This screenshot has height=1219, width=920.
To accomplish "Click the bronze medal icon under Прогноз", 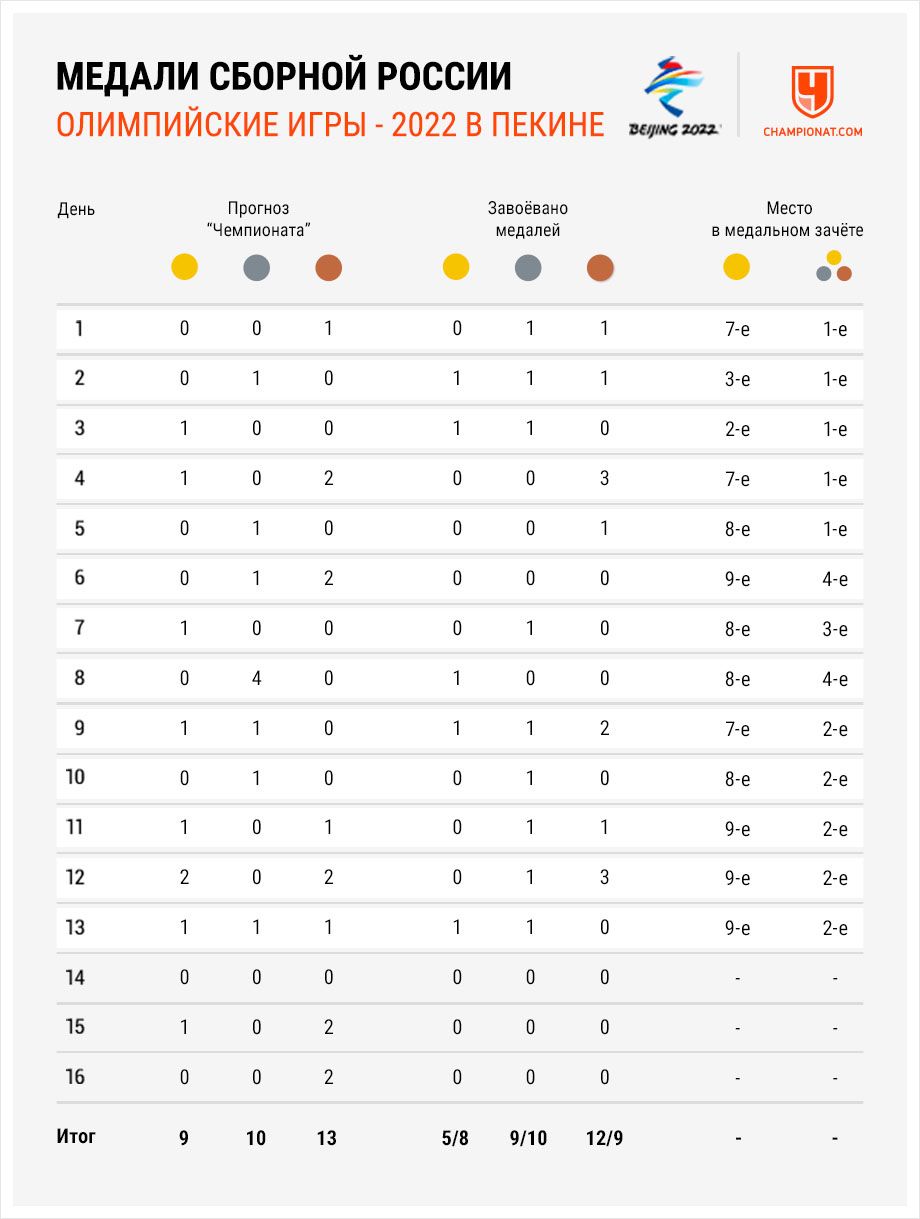I will (328, 268).
